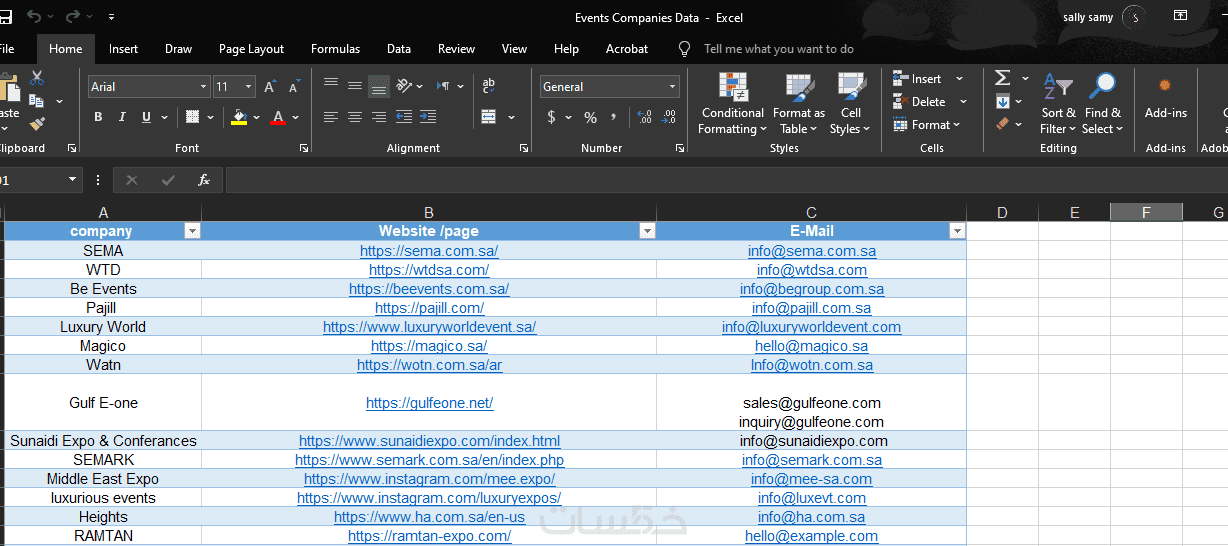Screen dimensions: 1228x546
Task: Click the Cut scissors icon
Action: pyautogui.click(x=37, y=78)
